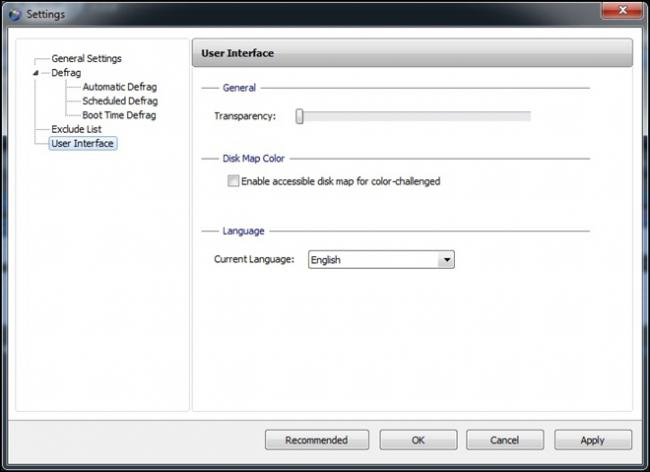Image resolution: width=650 pixels, height=472 pixels.
Task: Open Automatic Defrag settings
Action: (x=119, y=87)
